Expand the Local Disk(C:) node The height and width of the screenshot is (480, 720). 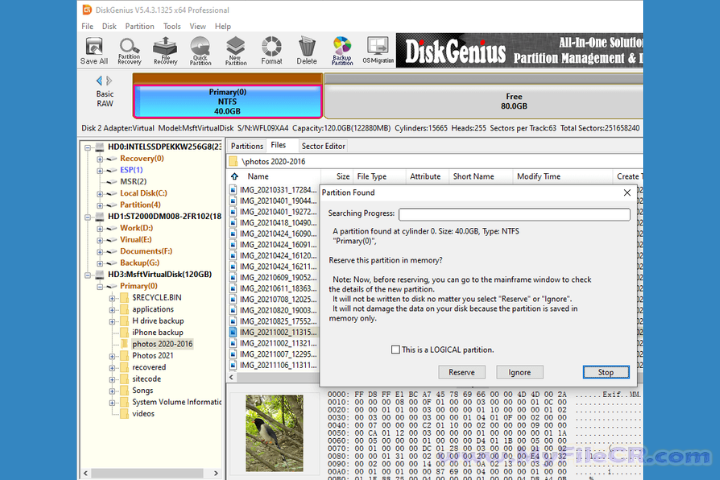pyautogui.click(x=100, y=194)
